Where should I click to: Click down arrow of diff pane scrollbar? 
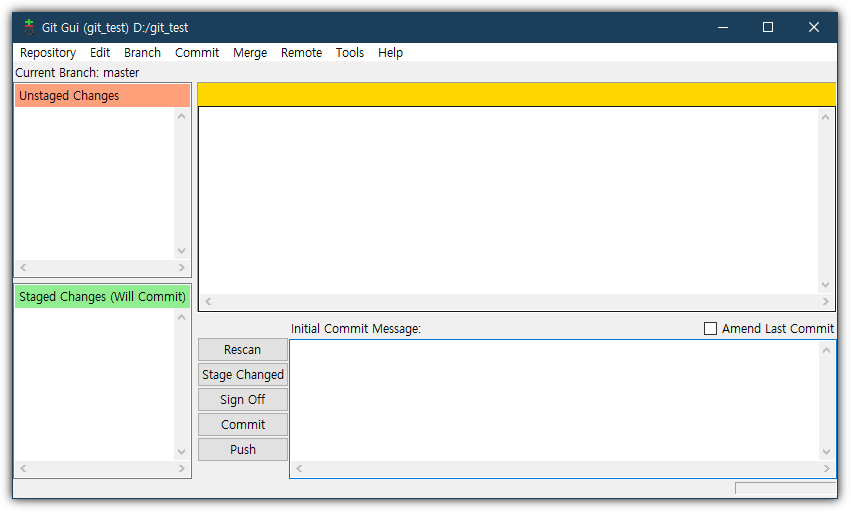[825, 285]
